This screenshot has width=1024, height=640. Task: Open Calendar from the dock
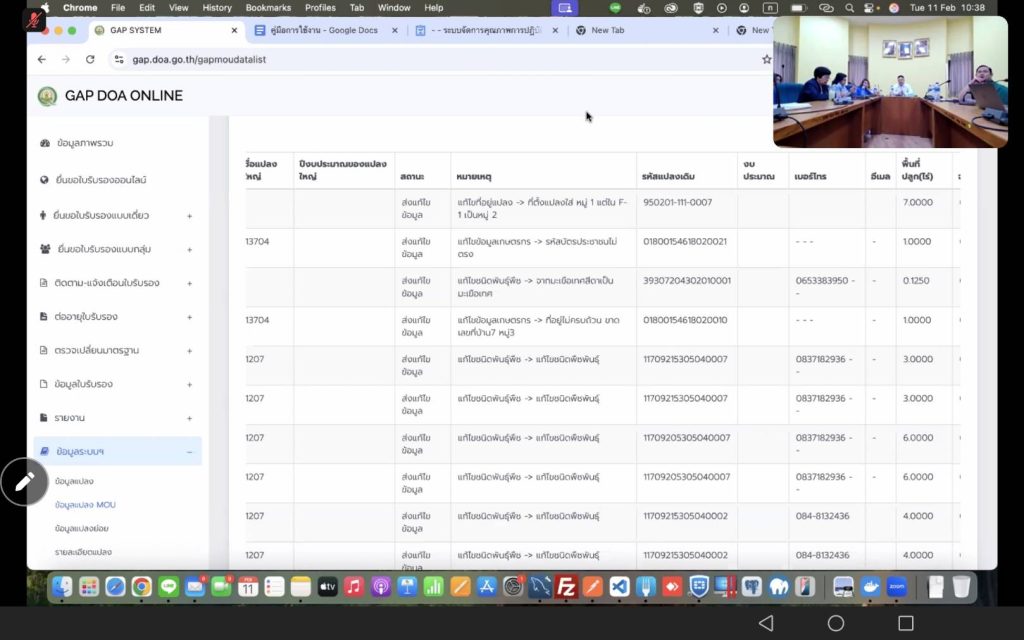click(x=248, y=586)
